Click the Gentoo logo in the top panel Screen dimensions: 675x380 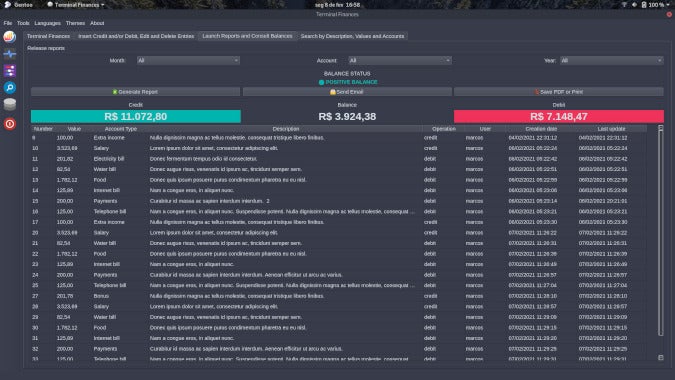pyautogui.click(x=7, y=5)
